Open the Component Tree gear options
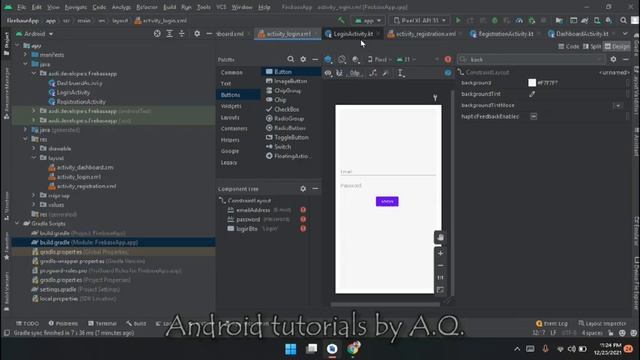The height and width of the screenshot is (360, 640). (x=303, y=189)
